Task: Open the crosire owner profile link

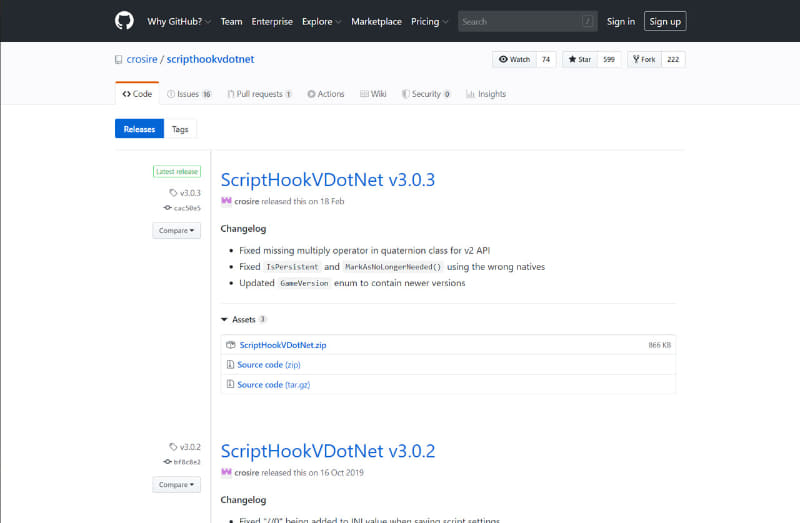Action: pos(142,59)
